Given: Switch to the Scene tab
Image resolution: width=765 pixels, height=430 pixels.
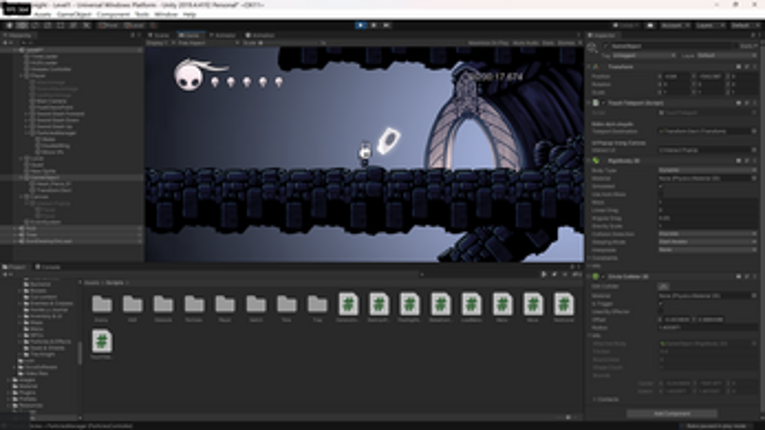Looking at the screenshot, I should [160, 35].
